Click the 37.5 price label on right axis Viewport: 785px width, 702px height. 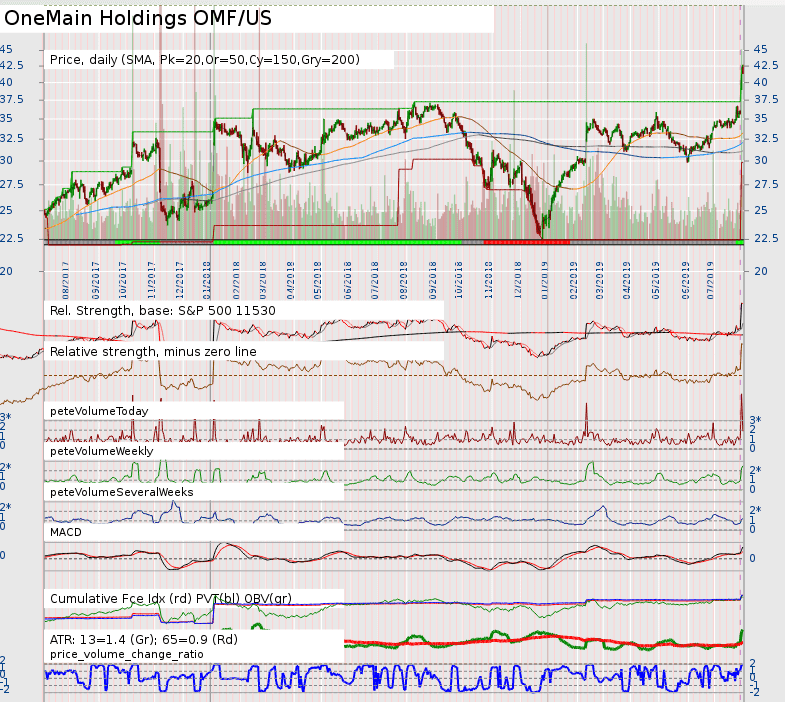pyautogui.click(x=766, y=100)
